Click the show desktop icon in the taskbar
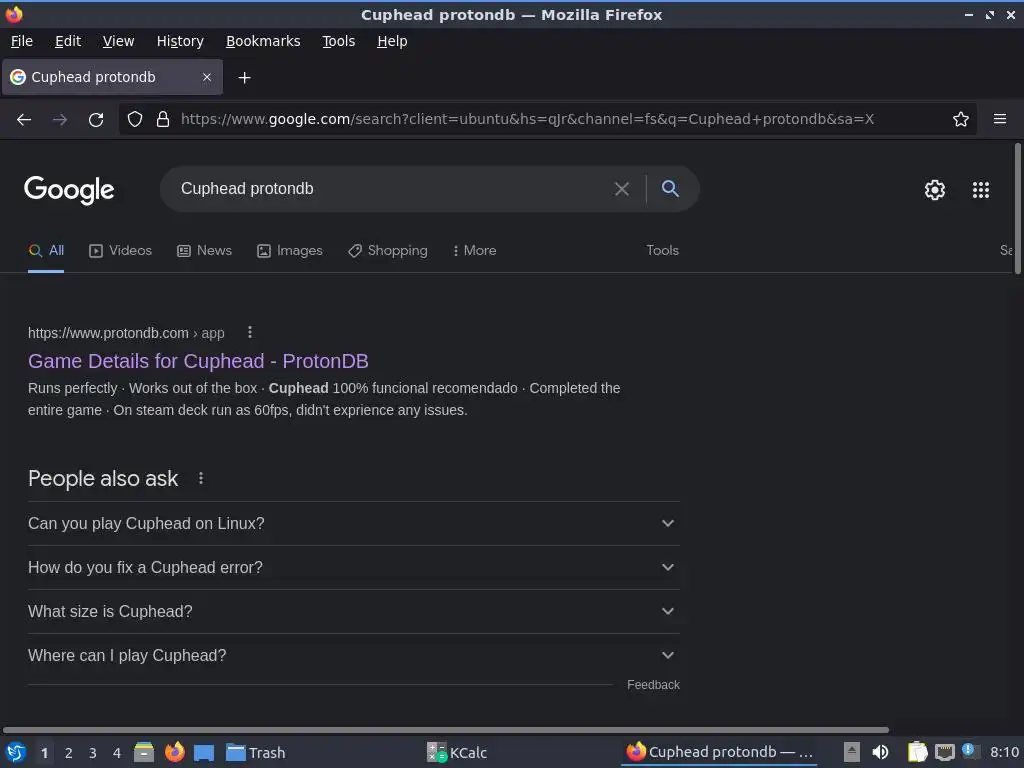 pyautogui.click(x=204, y=753)
